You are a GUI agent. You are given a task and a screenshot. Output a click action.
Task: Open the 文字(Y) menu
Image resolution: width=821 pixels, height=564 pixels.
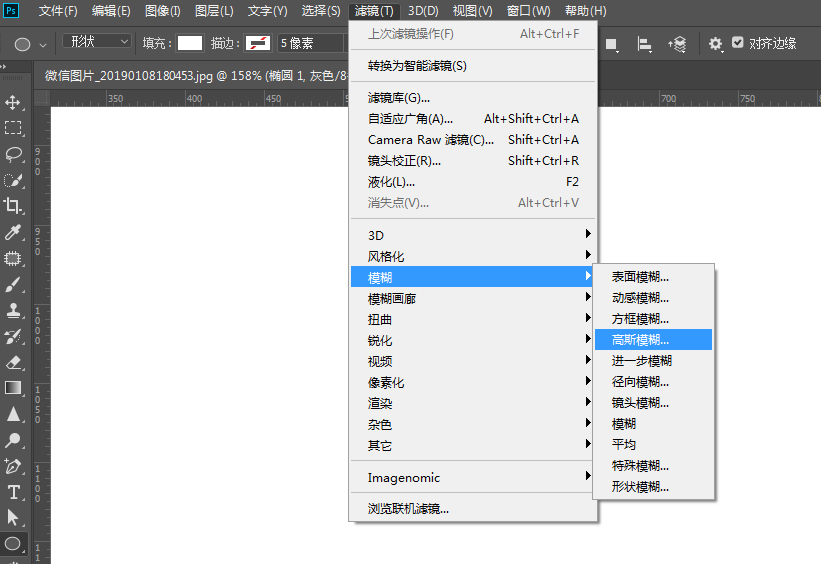point(267,11)
